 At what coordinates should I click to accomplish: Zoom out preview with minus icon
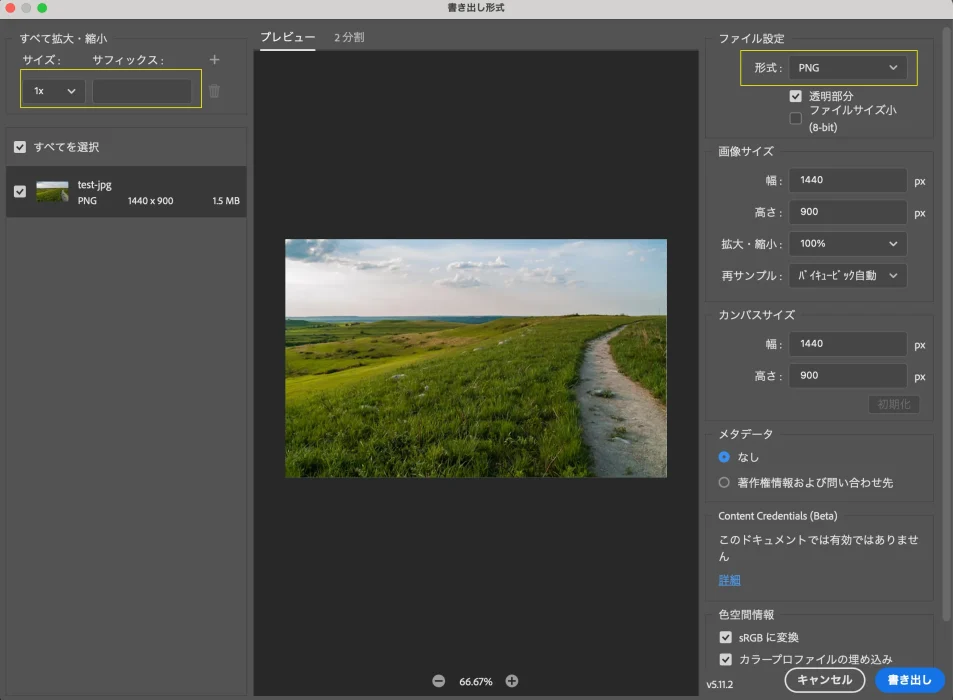coord(438,681)
